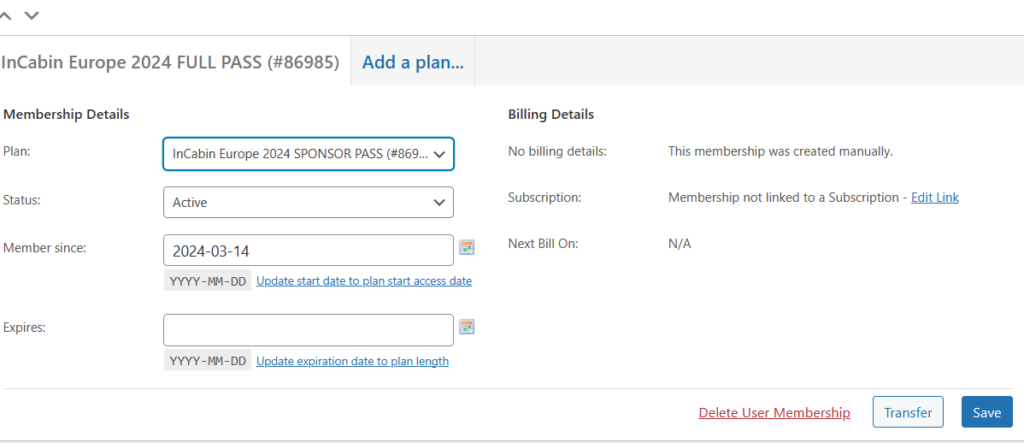Viewport: 1024px width, 443px height.
Task: Open calendar picker for Expires date
Action: [x=466, y=327]
